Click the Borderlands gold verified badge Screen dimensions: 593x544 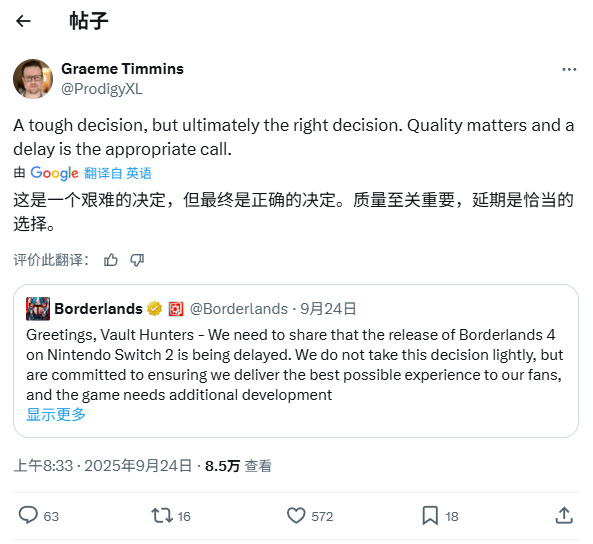pos(154,309)
